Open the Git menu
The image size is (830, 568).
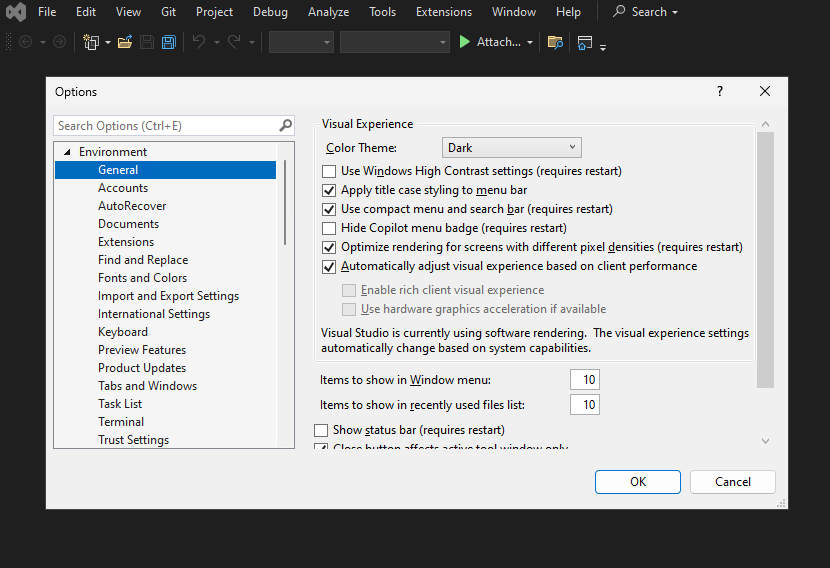pyautogui.click(x=168, y=12)
